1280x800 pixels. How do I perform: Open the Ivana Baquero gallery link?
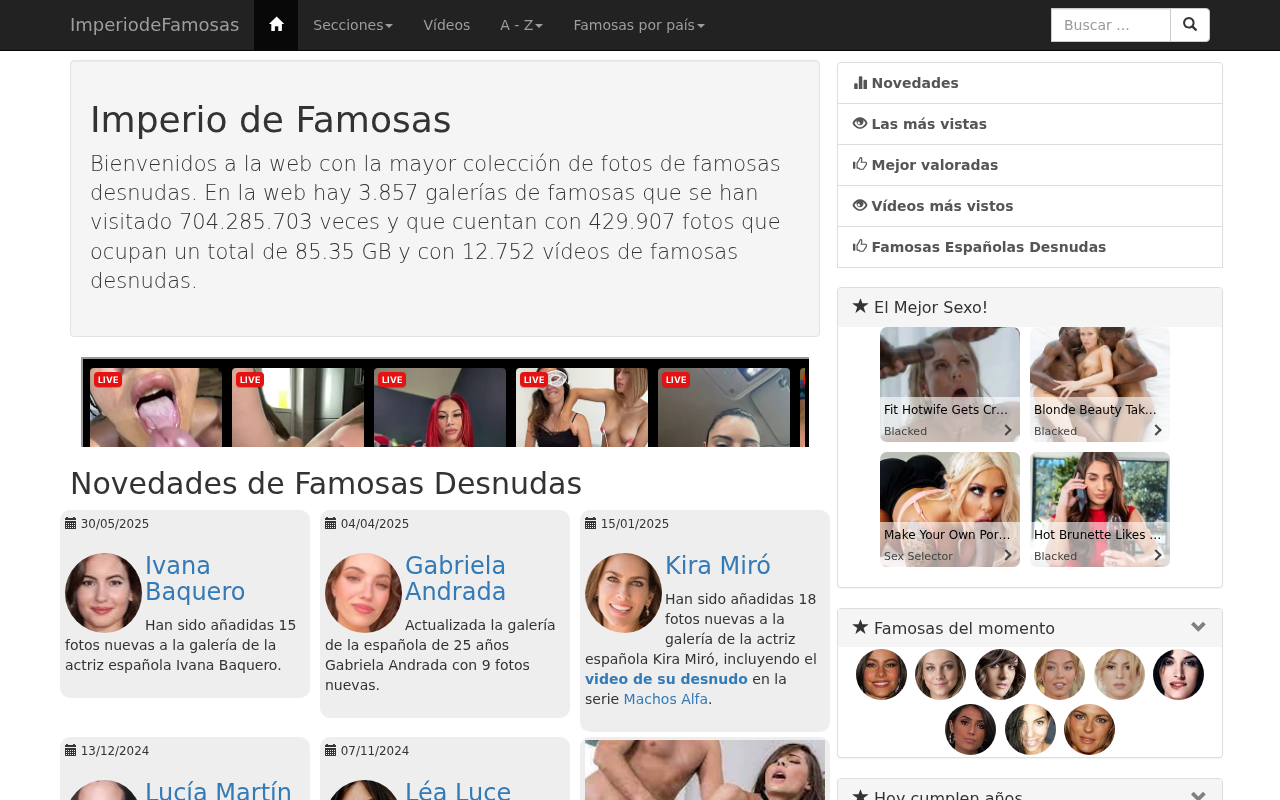[x=195, y=579]
